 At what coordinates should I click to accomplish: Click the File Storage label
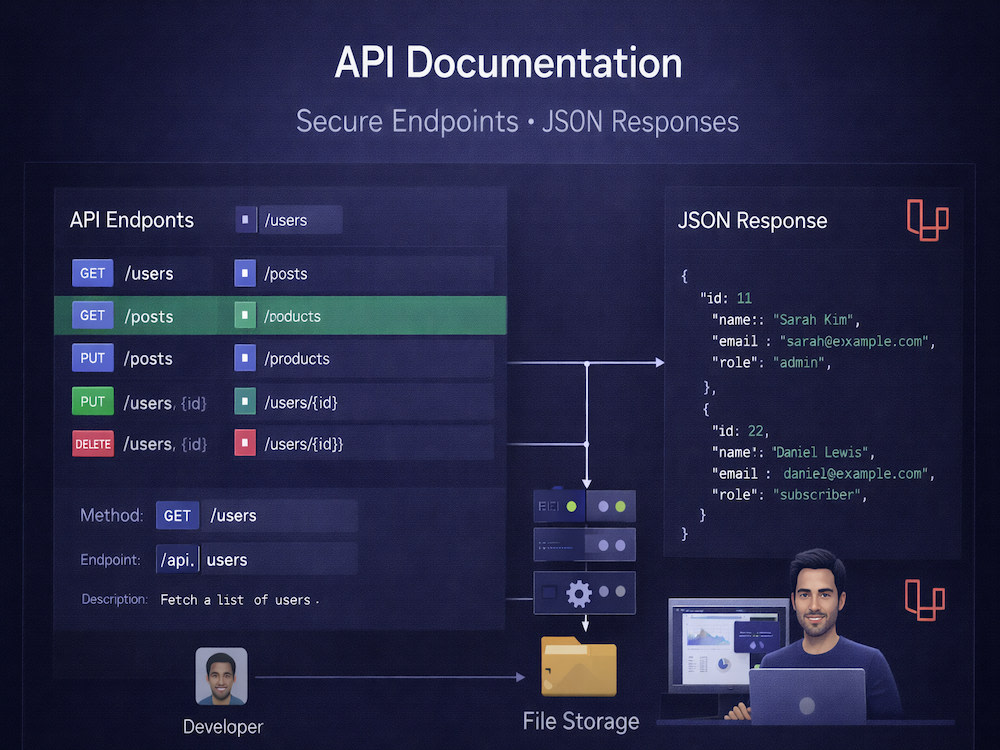pyautogui.click(x=581, y=721)
